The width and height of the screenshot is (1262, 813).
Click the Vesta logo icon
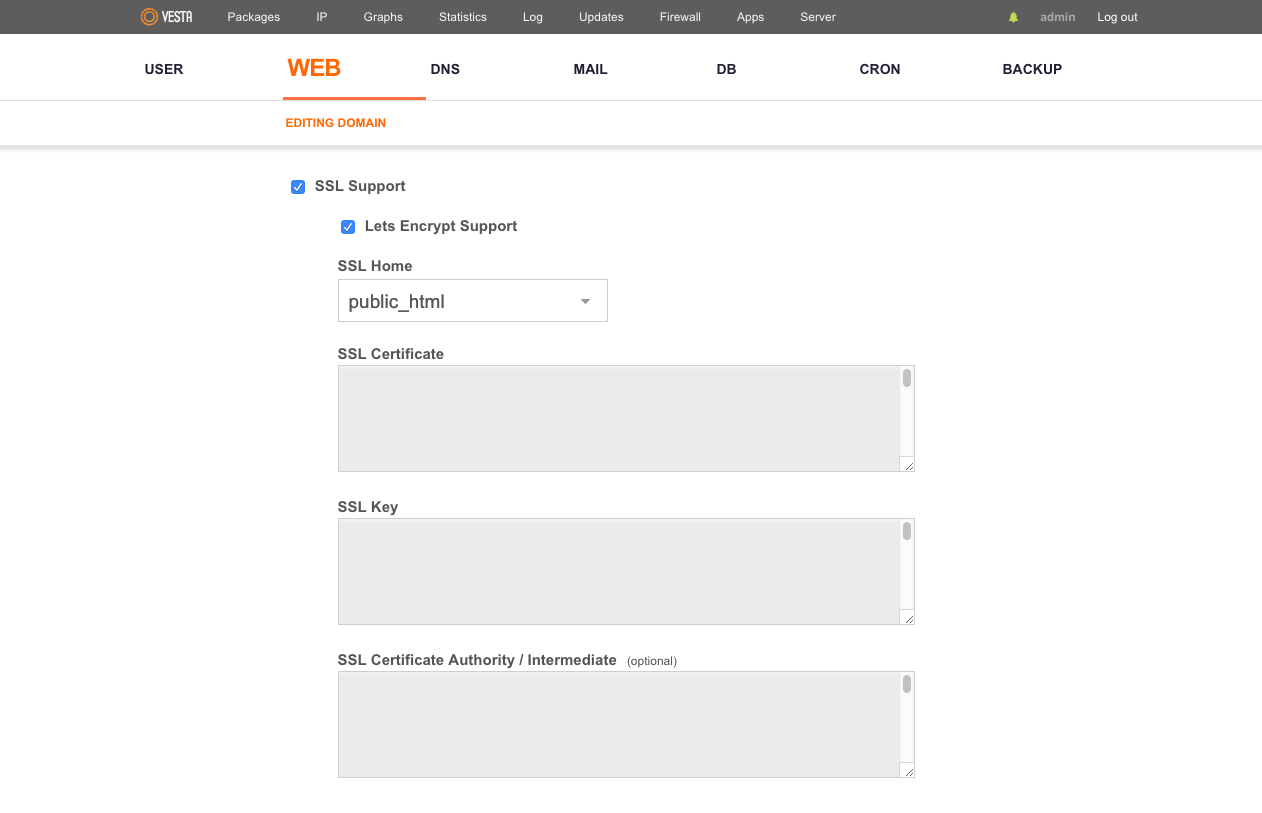coord(166,17)
